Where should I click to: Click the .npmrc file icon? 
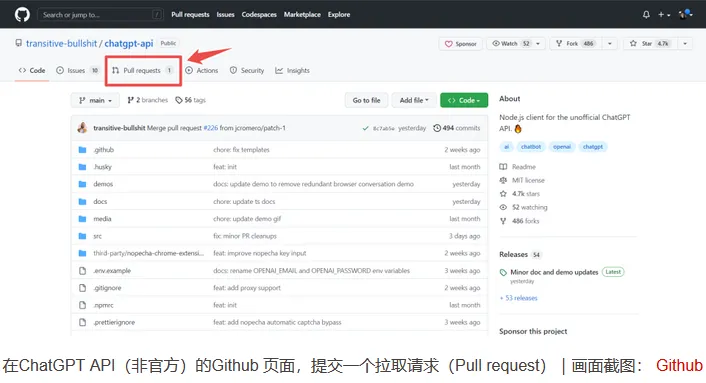(82, 305)
